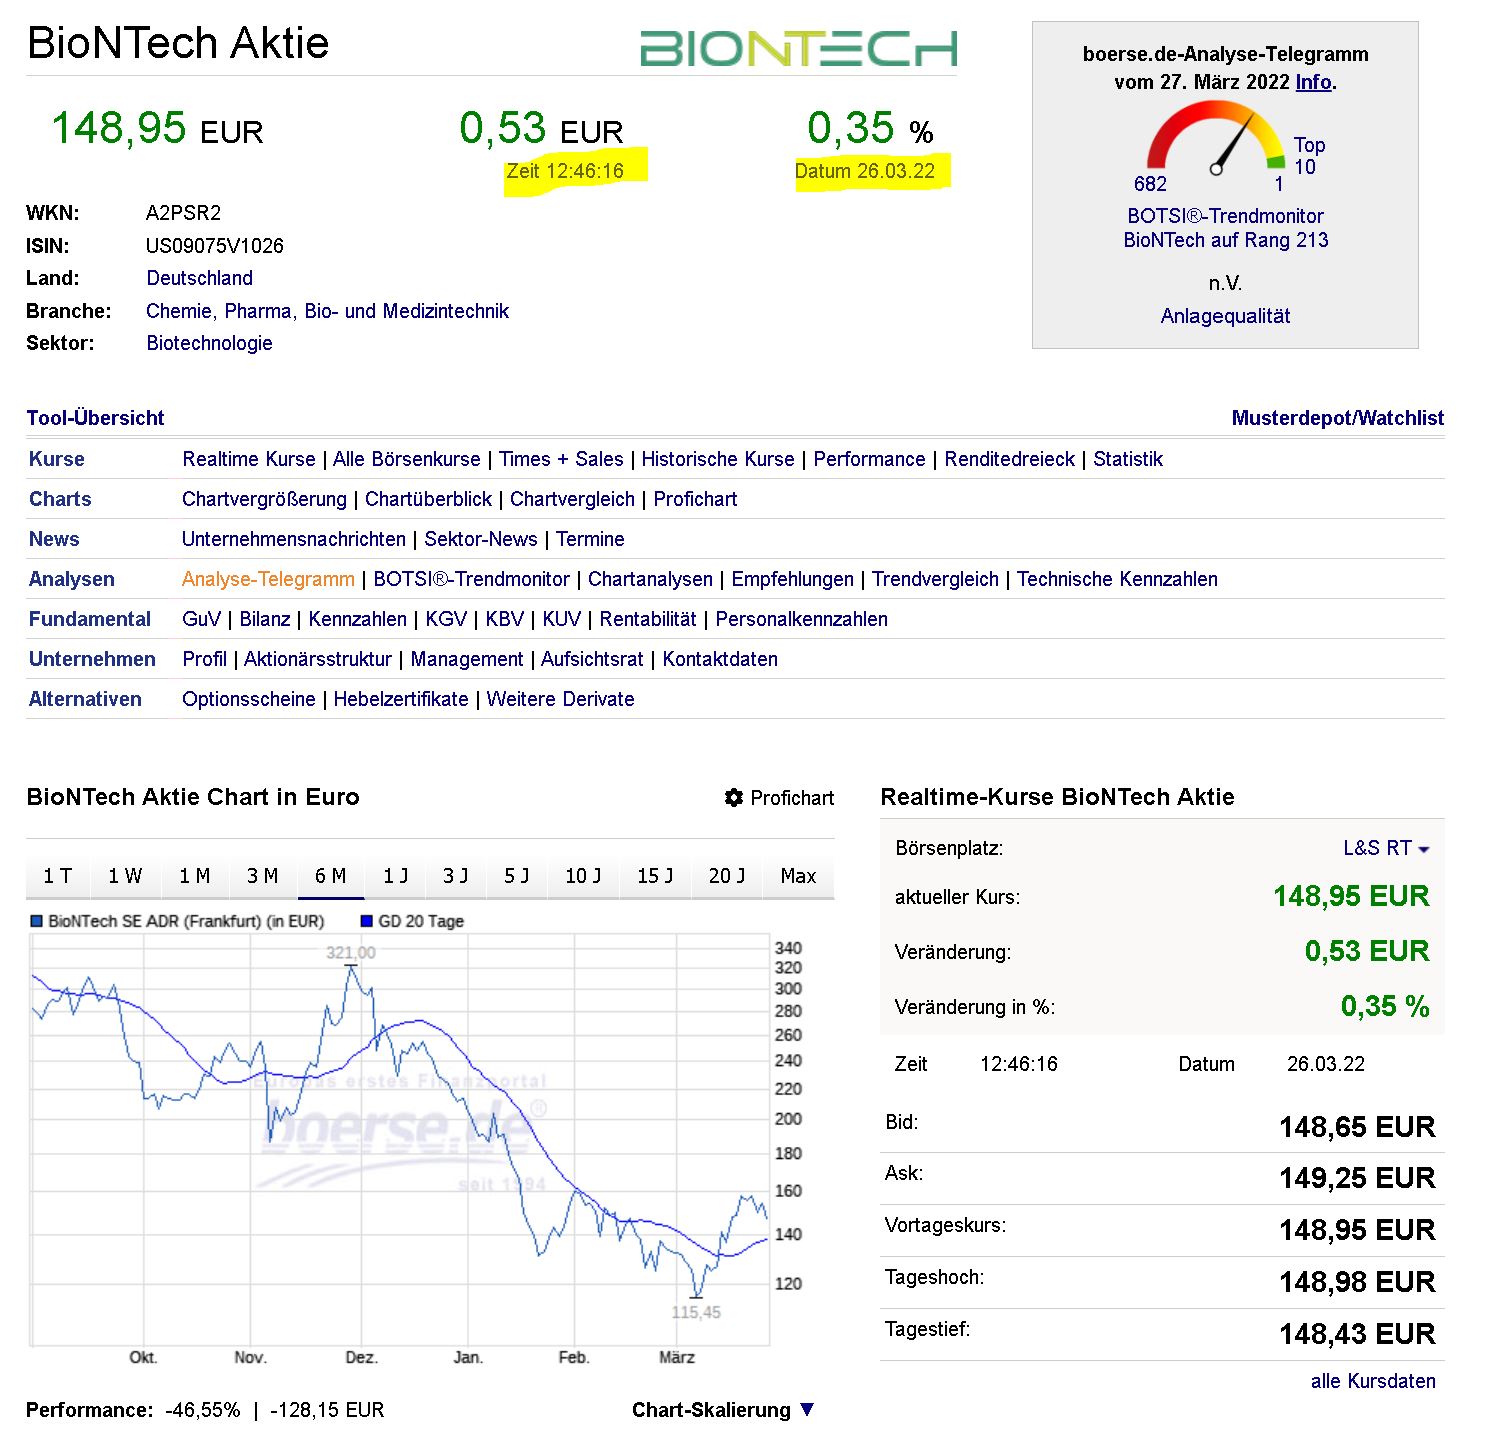
Task: Select the 15 J chart period tab
Action: pyautogui.click(x=655, y=876)
